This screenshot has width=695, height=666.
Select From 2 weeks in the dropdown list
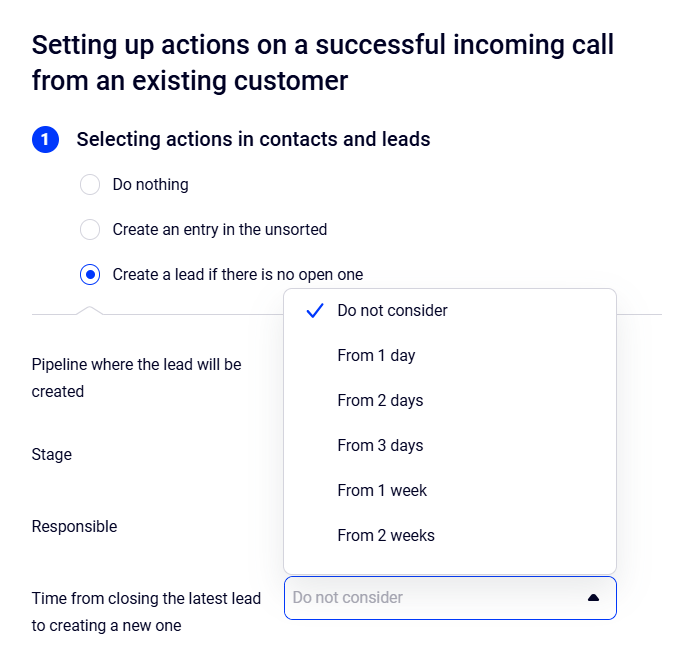coord(386,536)
